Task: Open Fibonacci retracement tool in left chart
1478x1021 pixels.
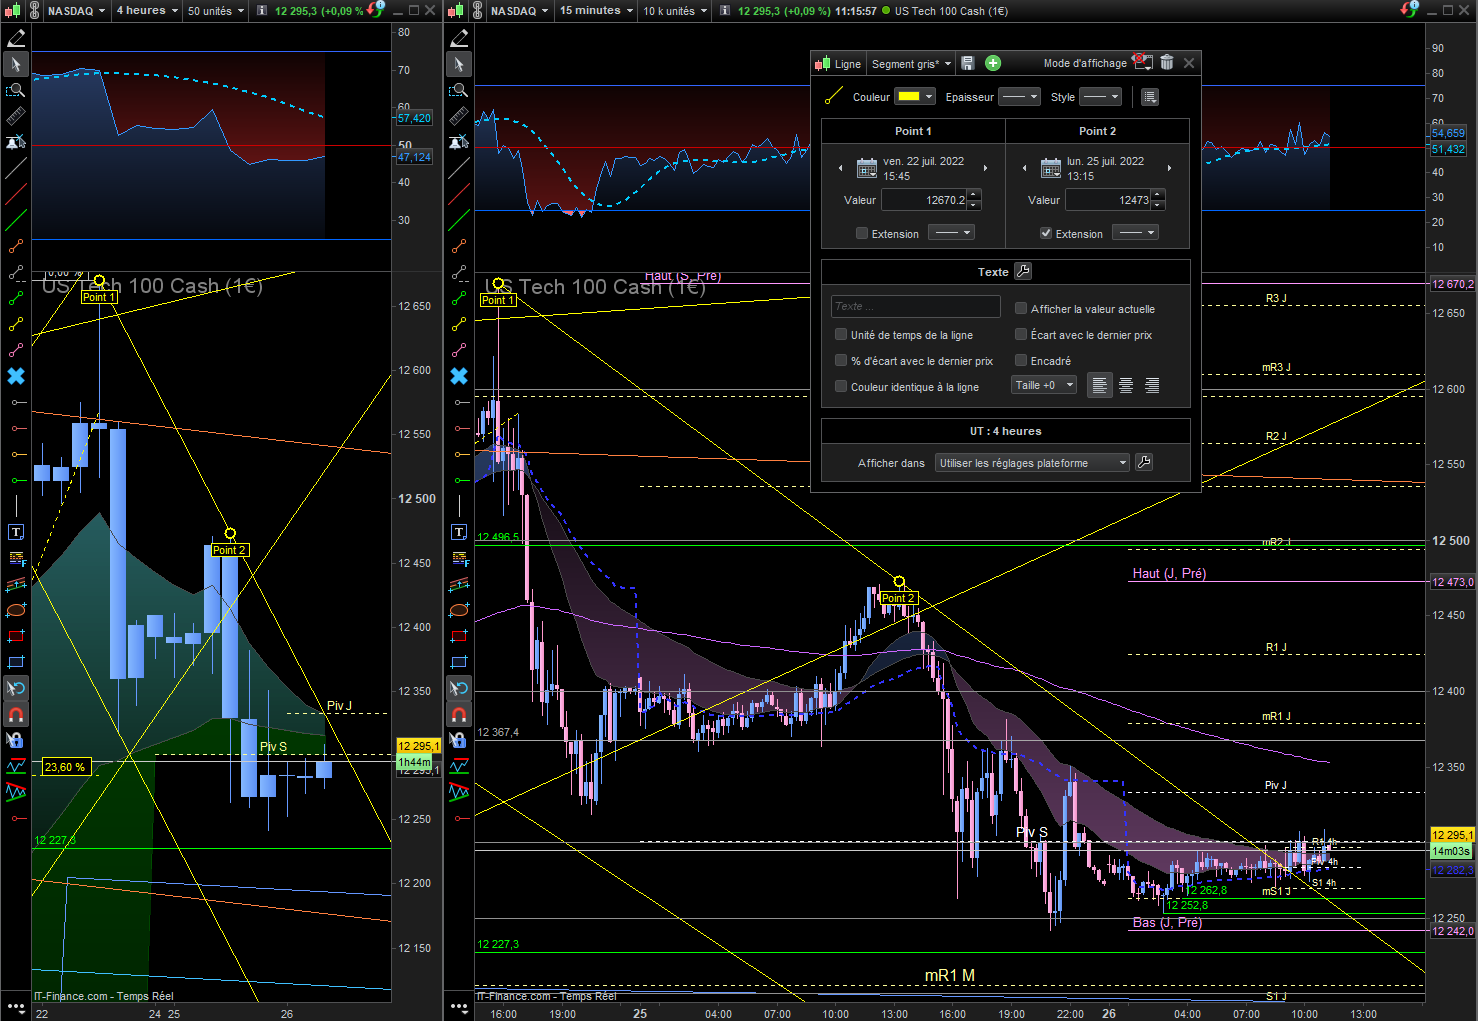Action: click(16, 558)
